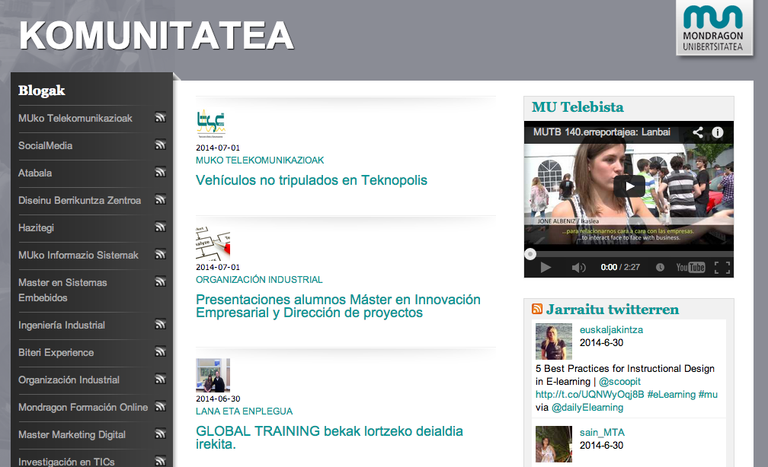Open Master en Sistemas Embebidos blog
Viewport: 768px width, 467px height.
coord(62,290)
